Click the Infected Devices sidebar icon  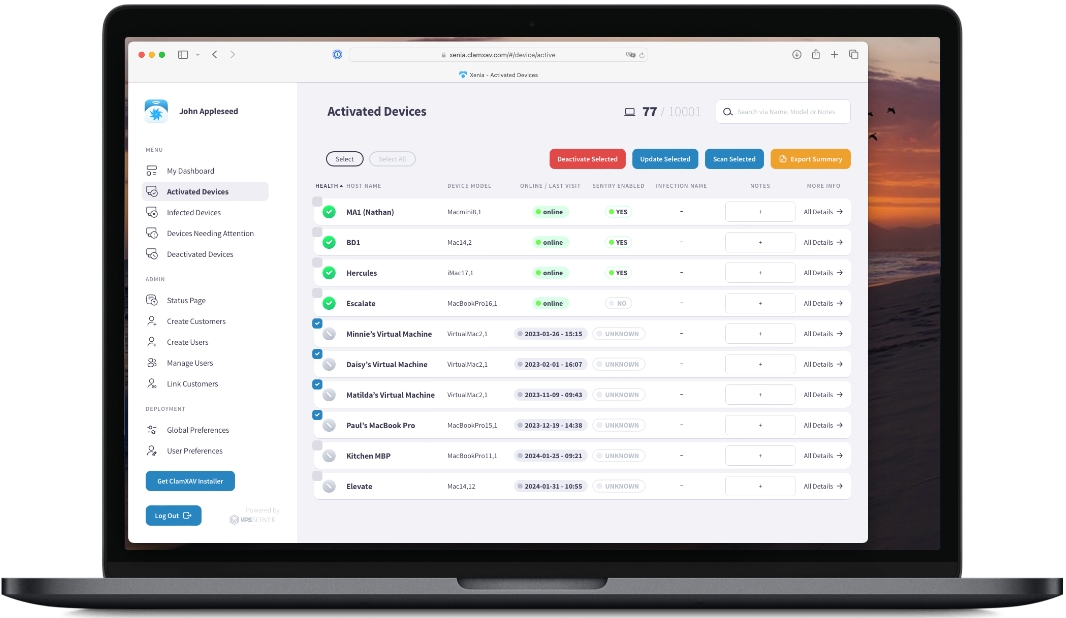[x=152, y=213]
